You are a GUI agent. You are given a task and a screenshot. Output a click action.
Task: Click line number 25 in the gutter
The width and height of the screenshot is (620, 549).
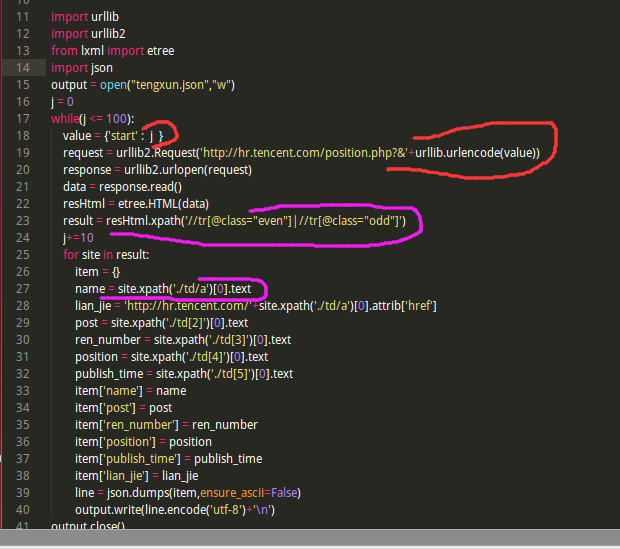(x=23, y=255)
